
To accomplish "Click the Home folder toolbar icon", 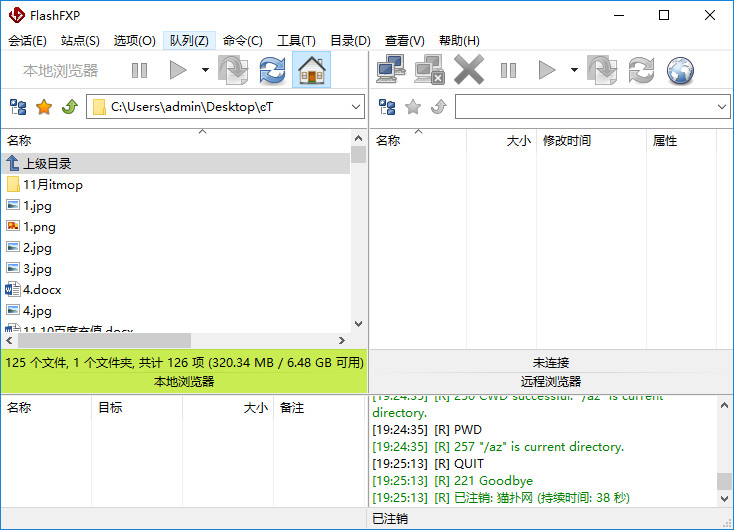I will [311, 70].
